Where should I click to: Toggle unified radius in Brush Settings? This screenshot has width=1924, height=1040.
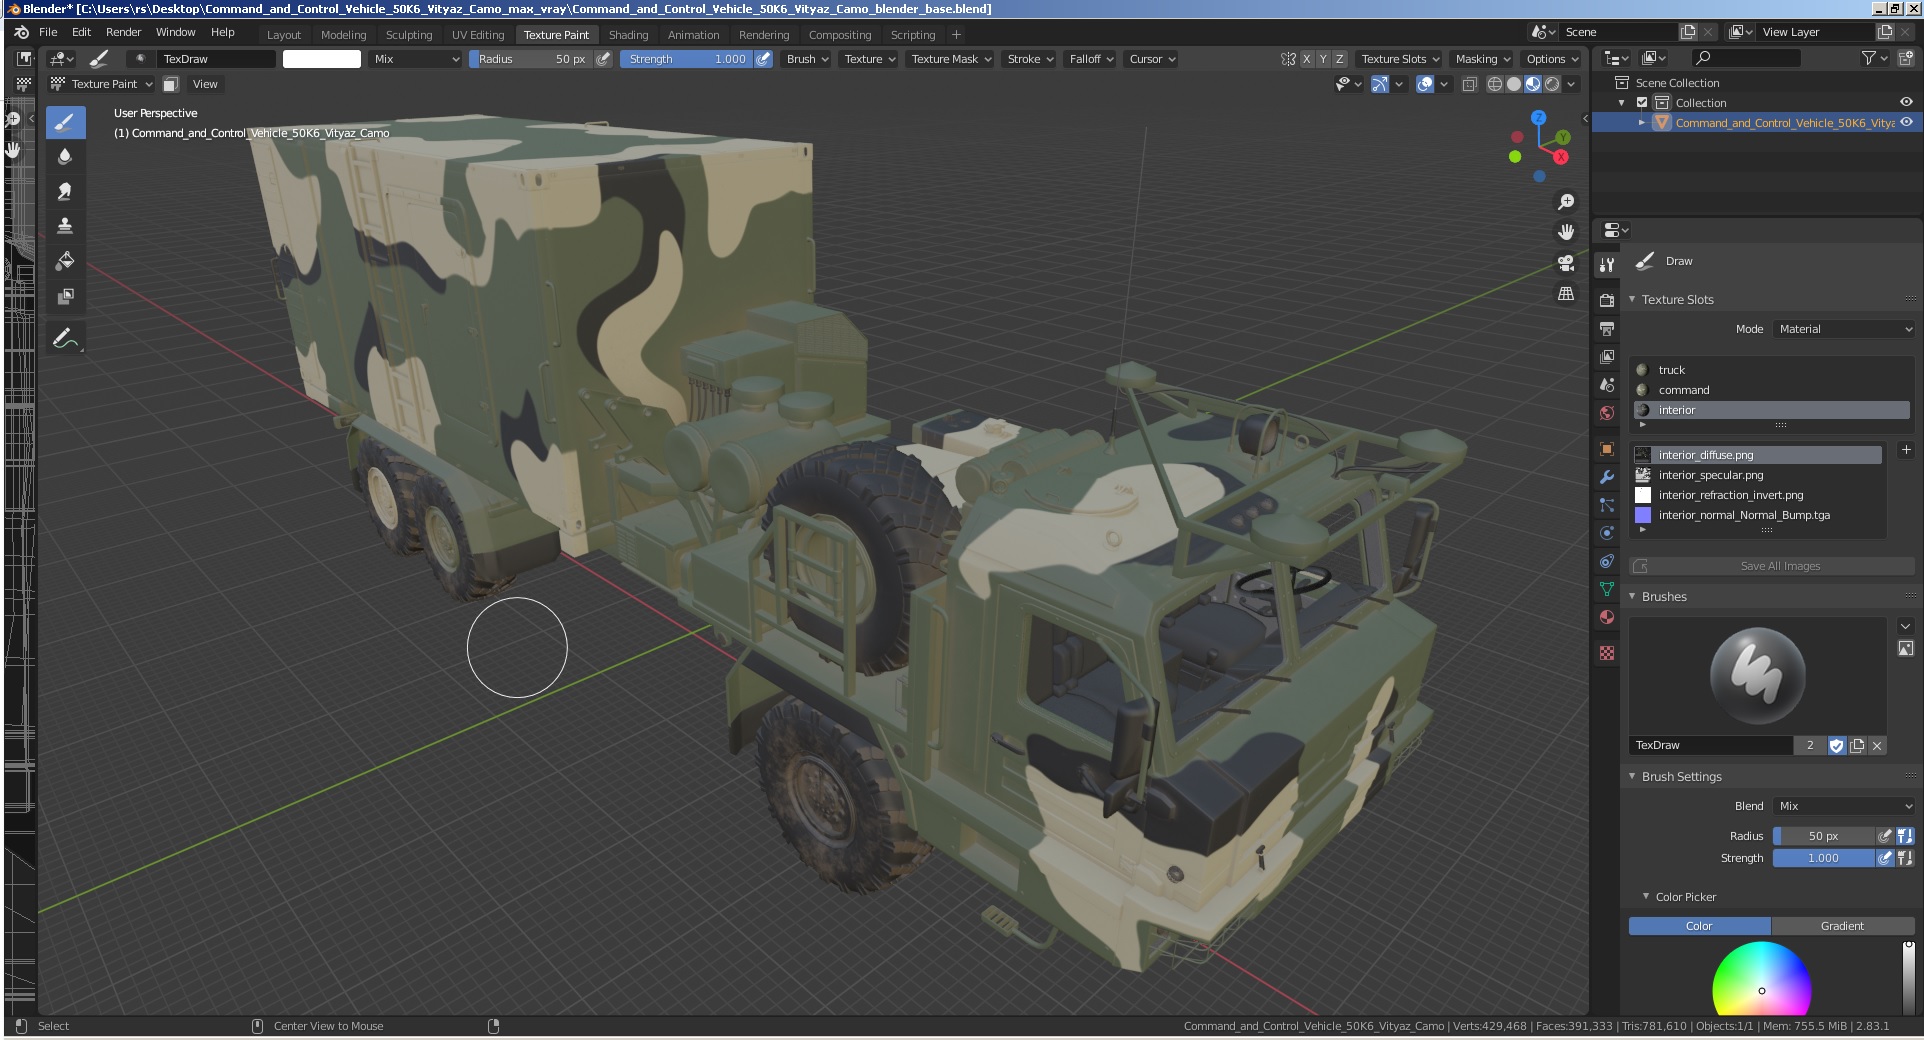click(x=1905, y=836)
